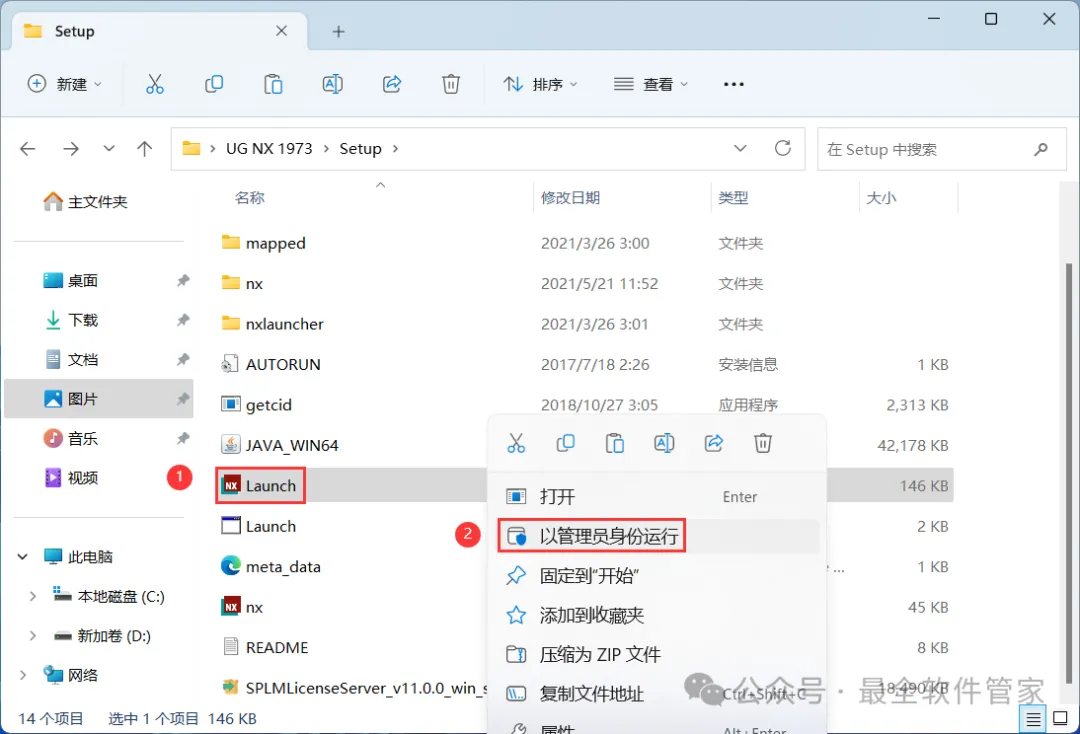Image resolution: width=1080 pixels, height=734 pixels.
Task: Close the Setup tab
Action: point(281,31)
